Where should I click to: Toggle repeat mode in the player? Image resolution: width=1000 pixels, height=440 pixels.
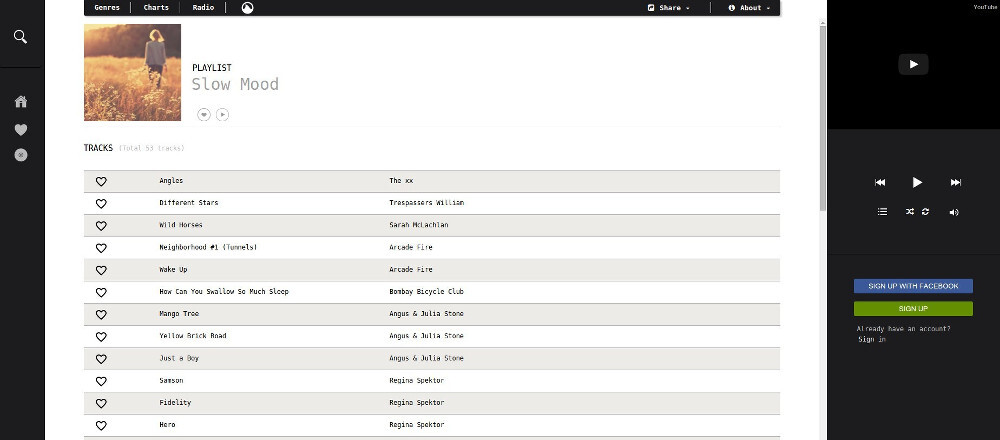[925, 212]
